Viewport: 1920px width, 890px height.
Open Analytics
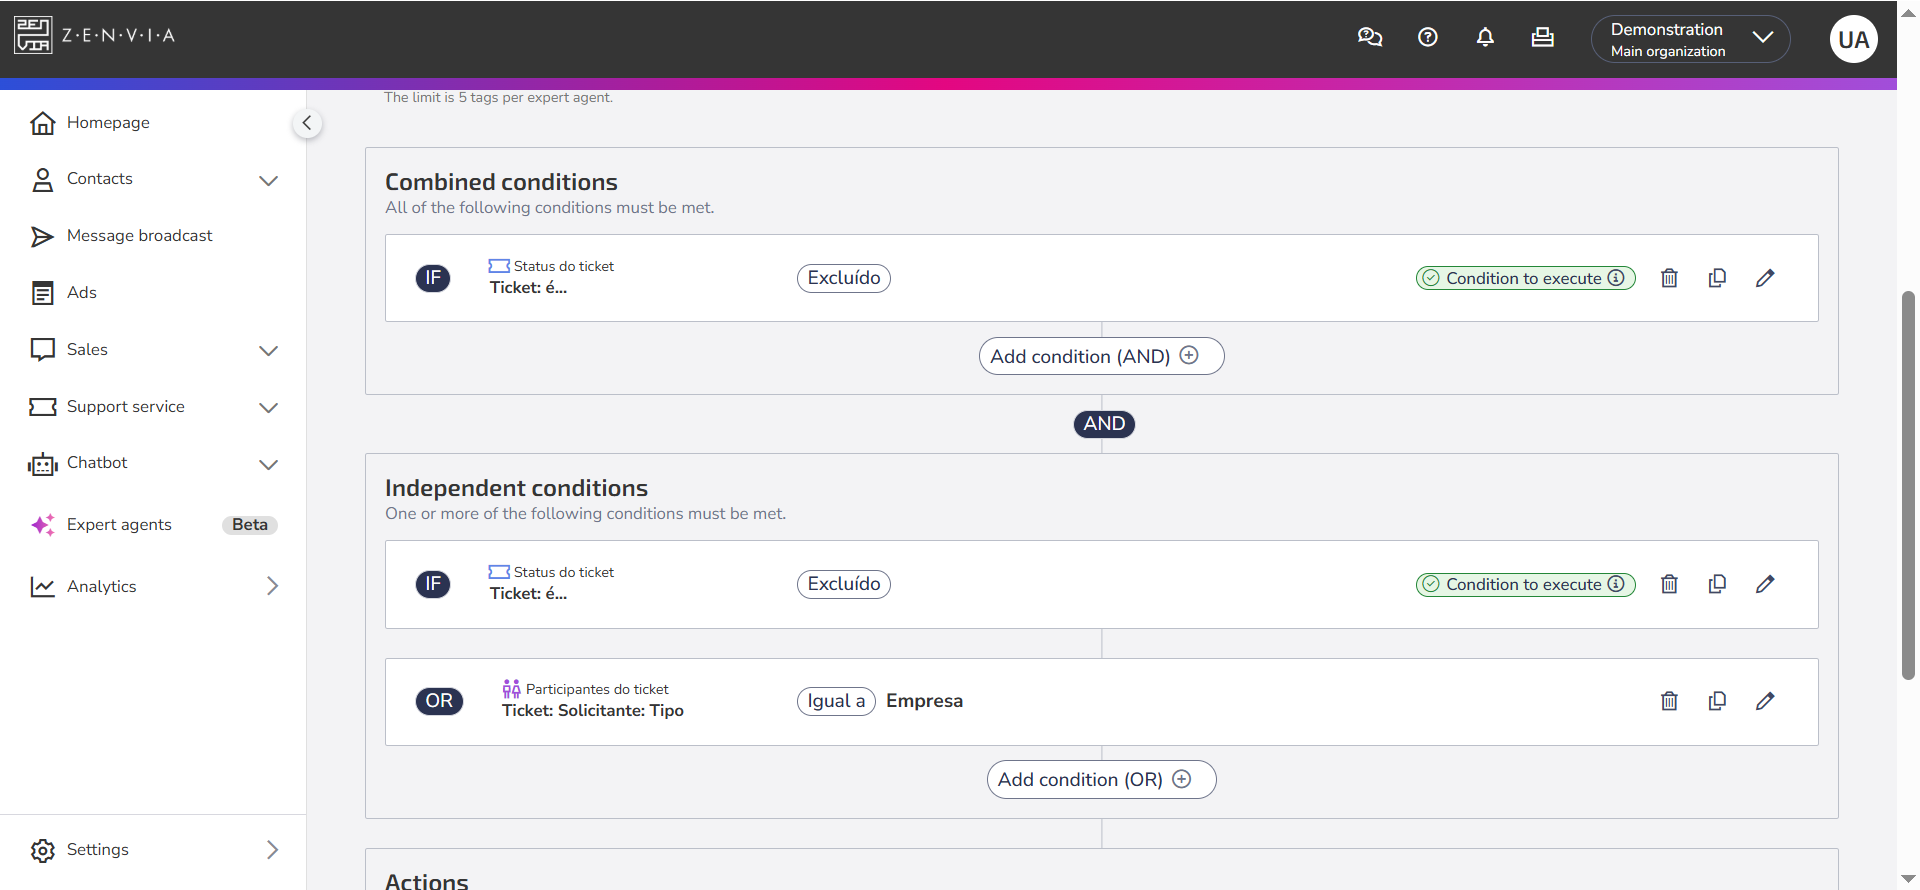(102, 586)
